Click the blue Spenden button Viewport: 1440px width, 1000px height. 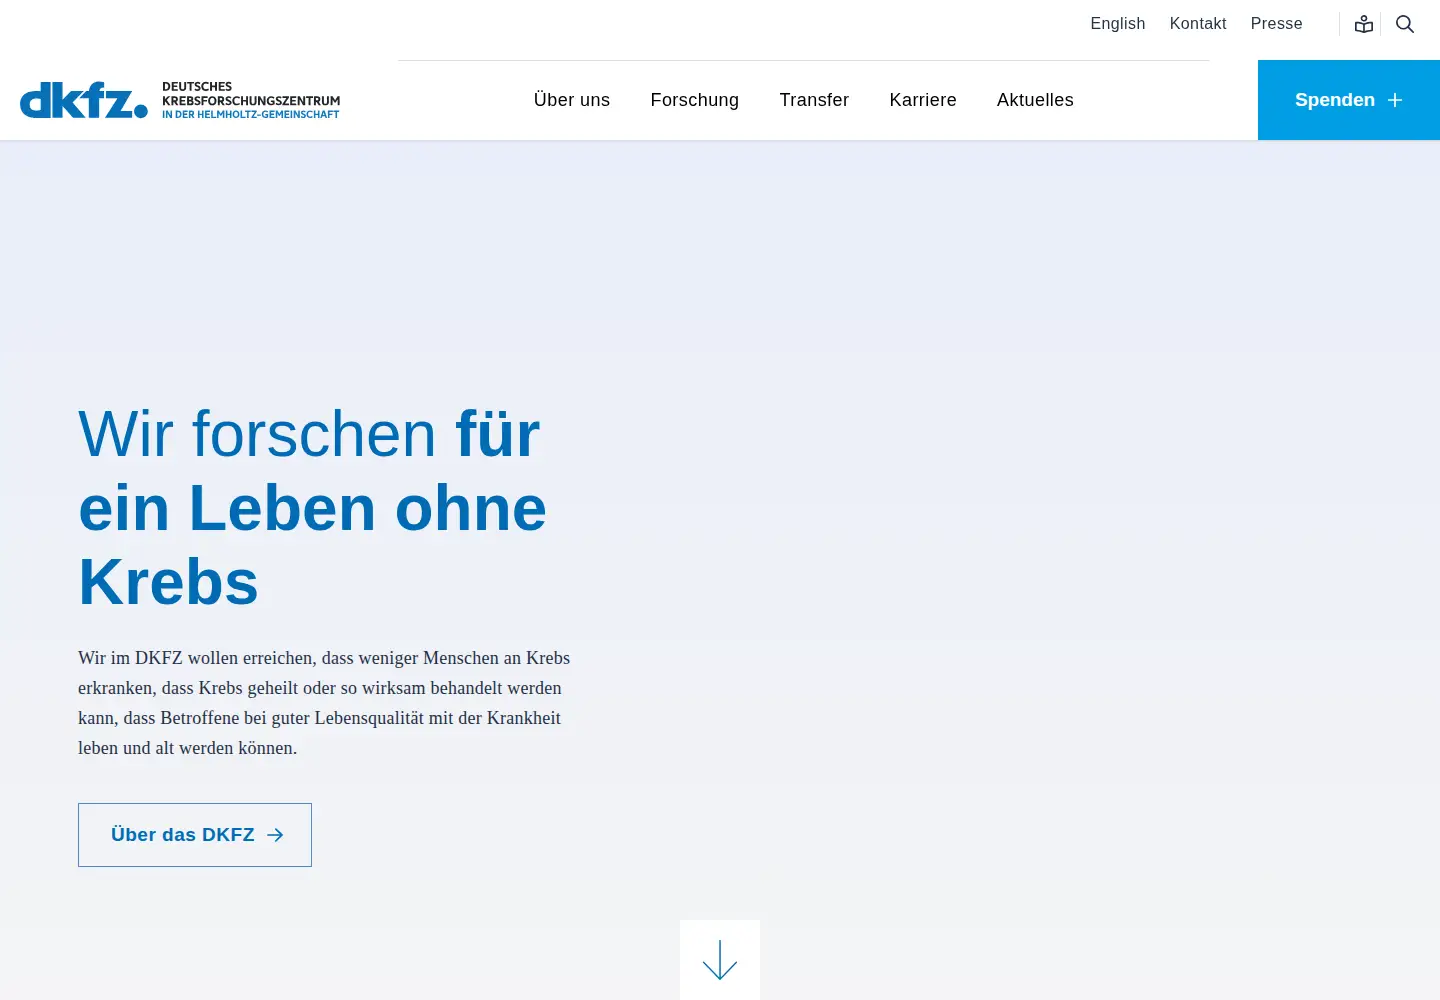click(x=1349, y=100)
